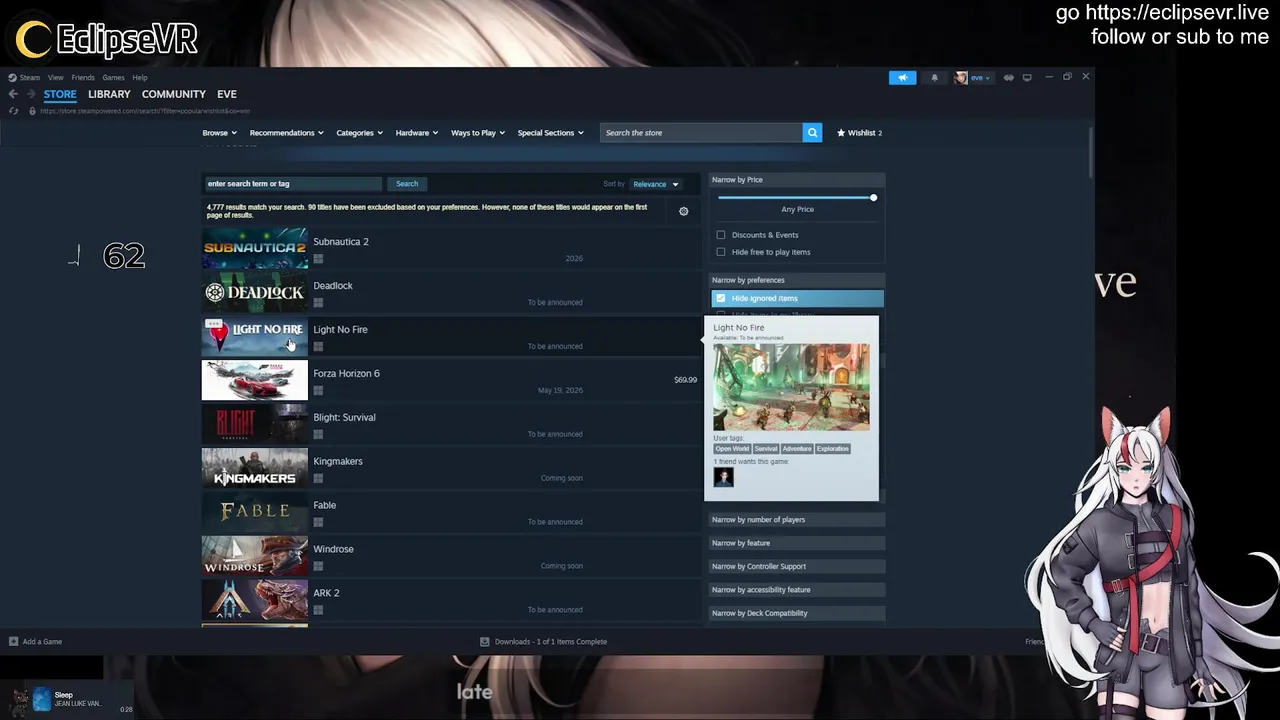This screenshot has width=1280, height=720.
Task: Open the EVE profile tab
Action: [x=227, y=94]
